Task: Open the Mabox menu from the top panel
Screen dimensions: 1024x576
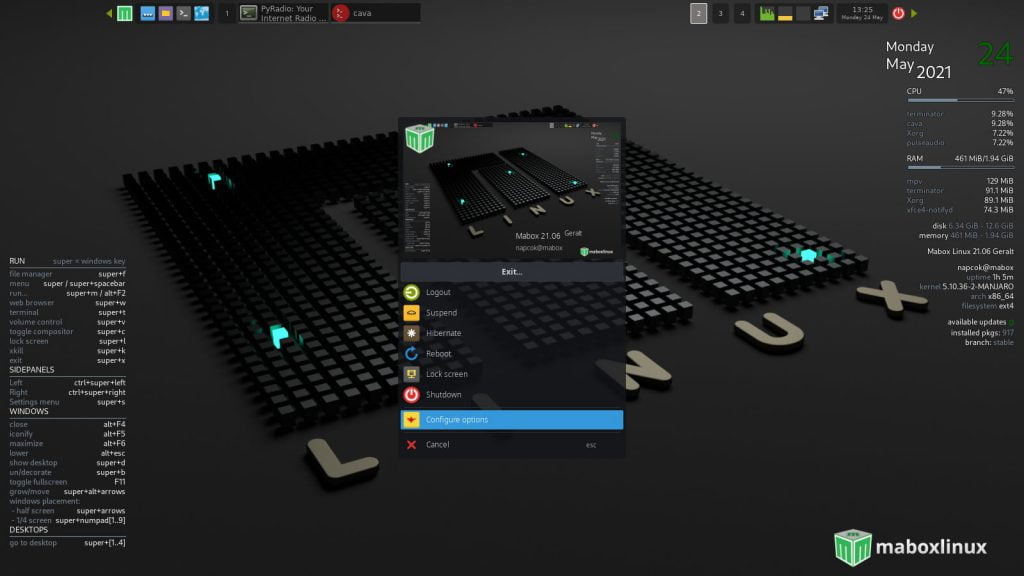Action: [125, 13]
